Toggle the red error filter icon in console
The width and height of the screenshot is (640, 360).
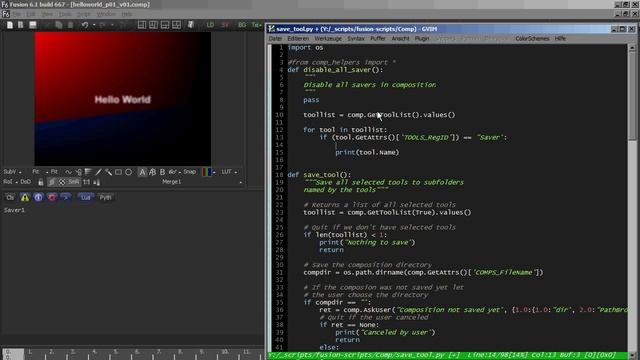coord(52,198)
